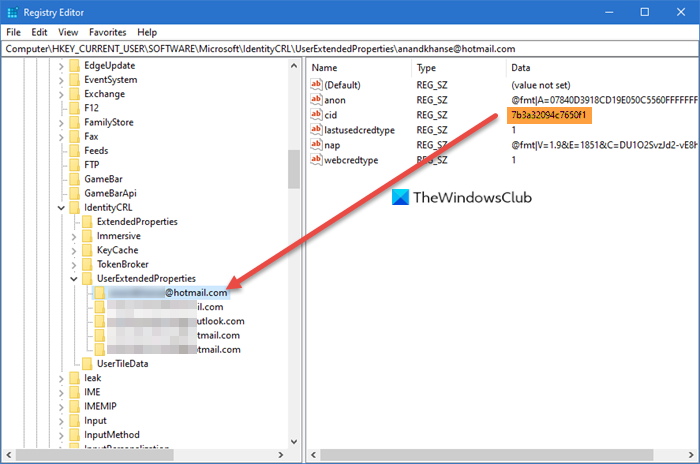Select the account key ending utlook.com
Viewport: 700px width, 464px height.
point(176,322)
